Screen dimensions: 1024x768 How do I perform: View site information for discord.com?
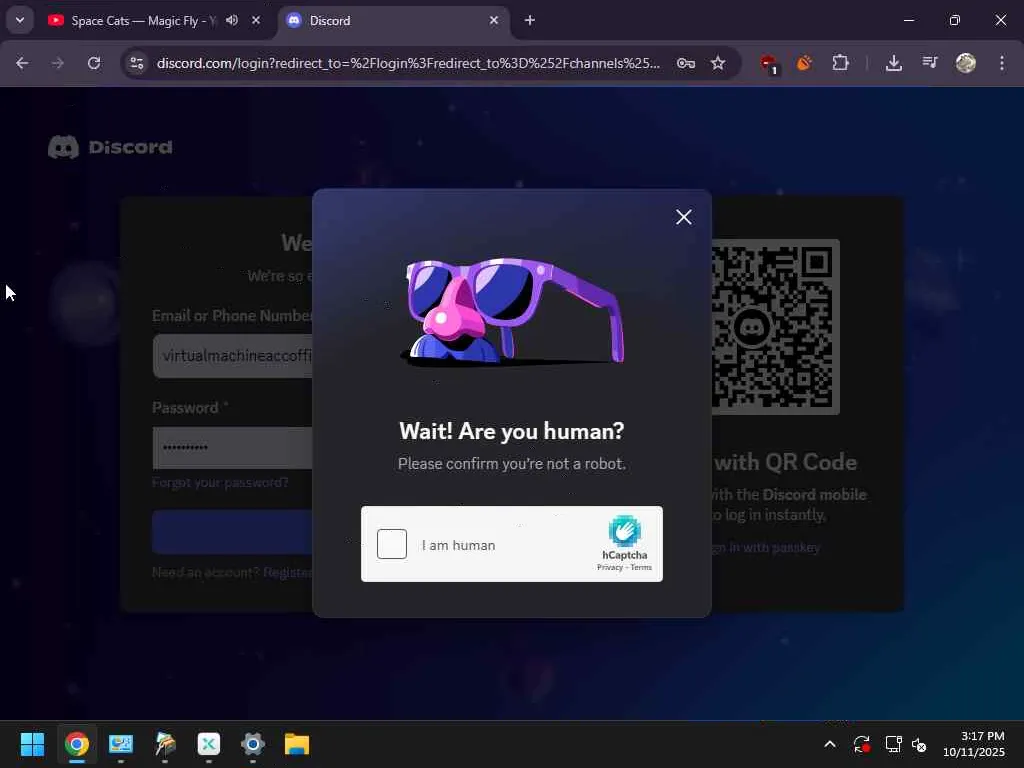pos(137,63)
